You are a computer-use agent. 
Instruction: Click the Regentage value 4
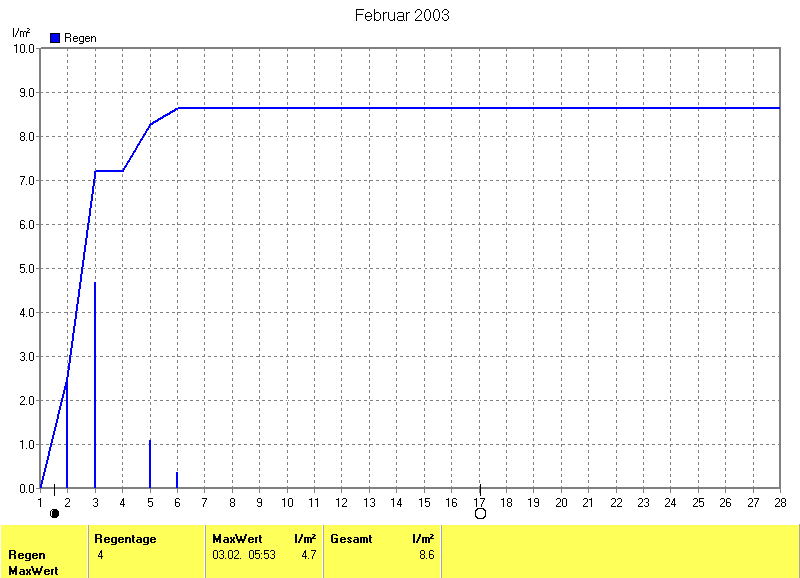[101, 554]
